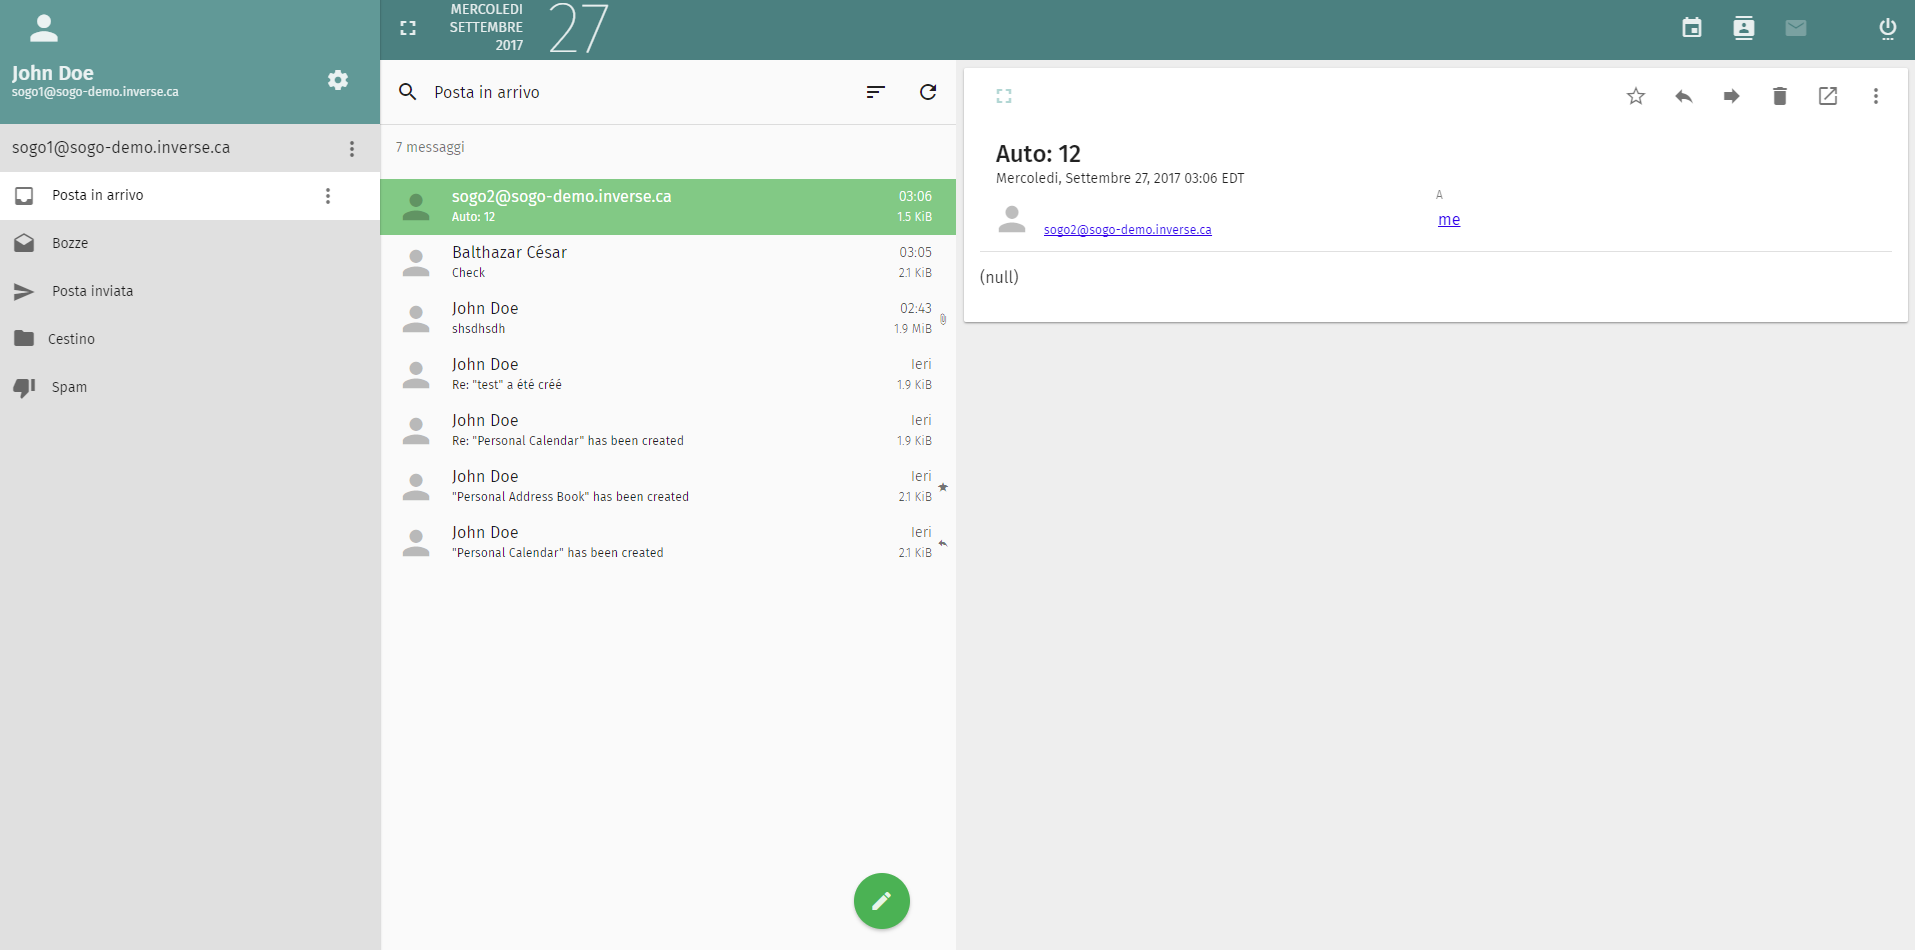Reply to the Auto: 12 message
The height and width of the screenshot is (950, 1915).
[1684, 96]
